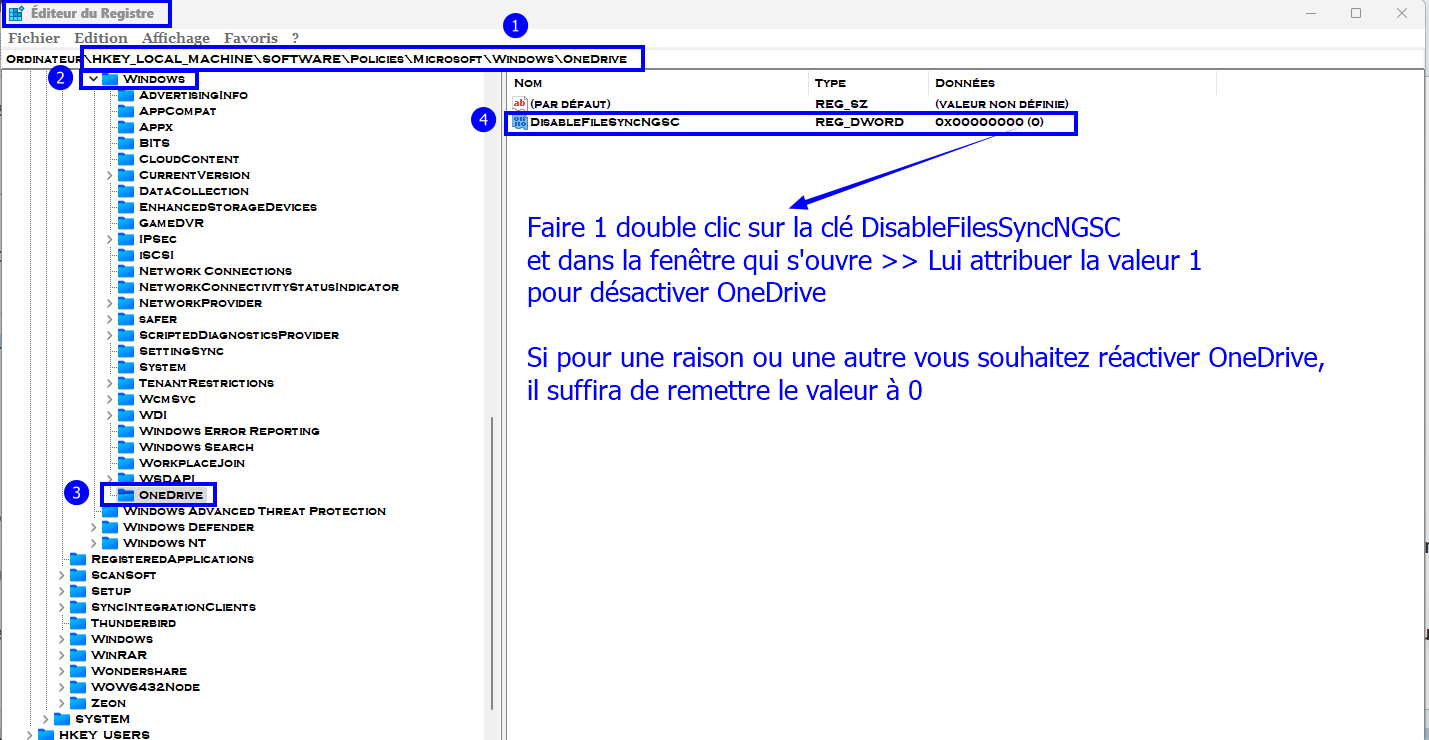Click the REG_DWORD type cell

tap(859, 123)
